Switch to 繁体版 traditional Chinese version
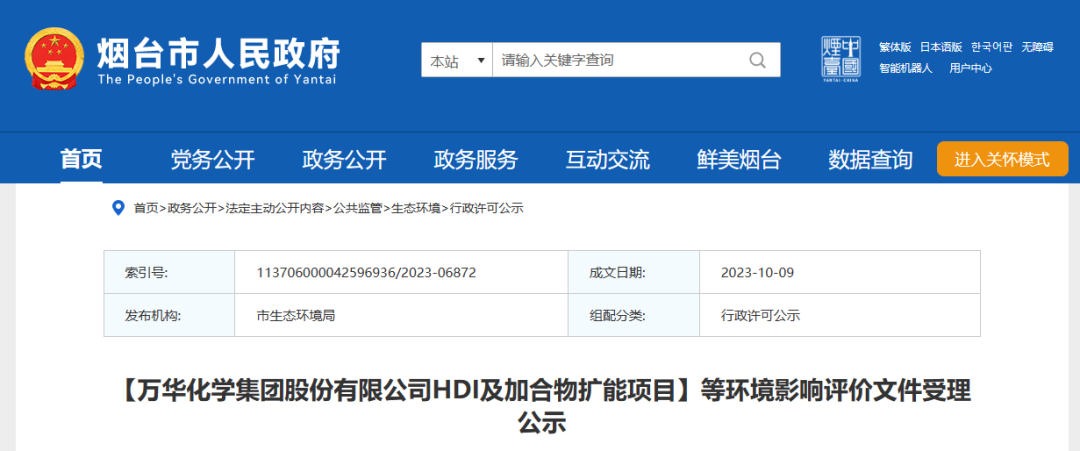This screenshot has width=1080, height=451. point(895,47)
